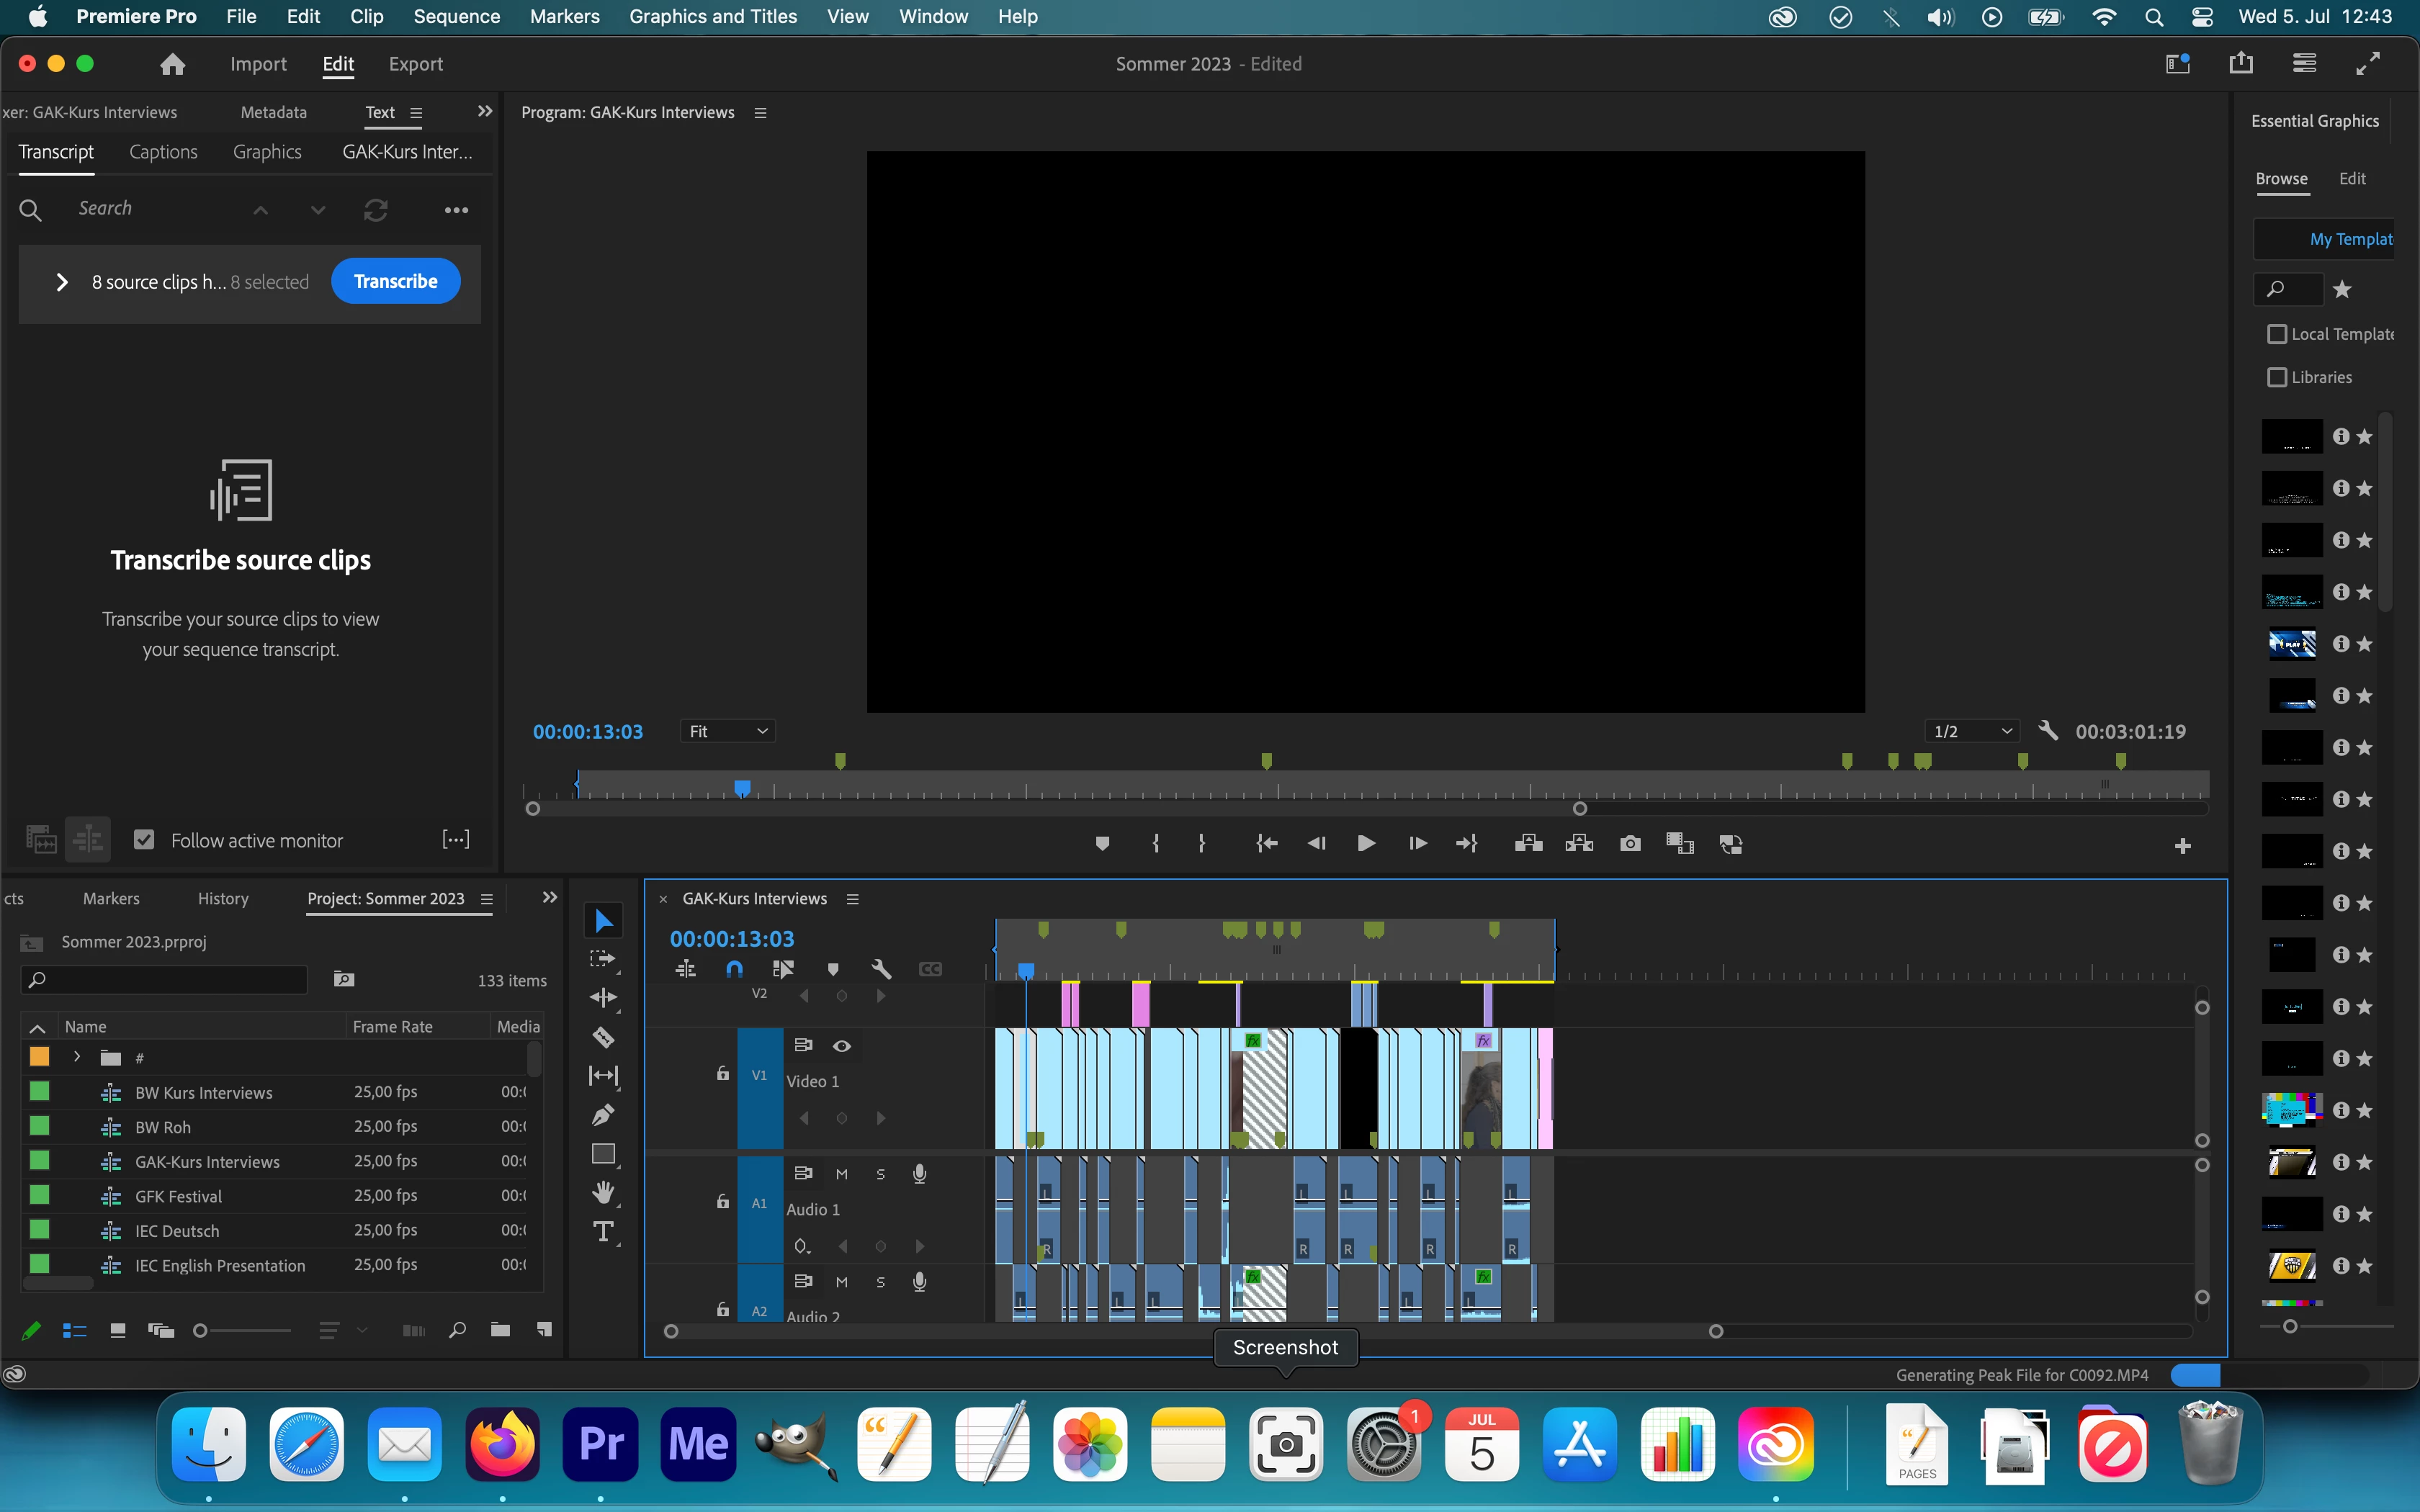The height and width of the screenshot is (1512, 2420).
Task: Open the Fit zoom level dropdown
Action: coord(728,731)
